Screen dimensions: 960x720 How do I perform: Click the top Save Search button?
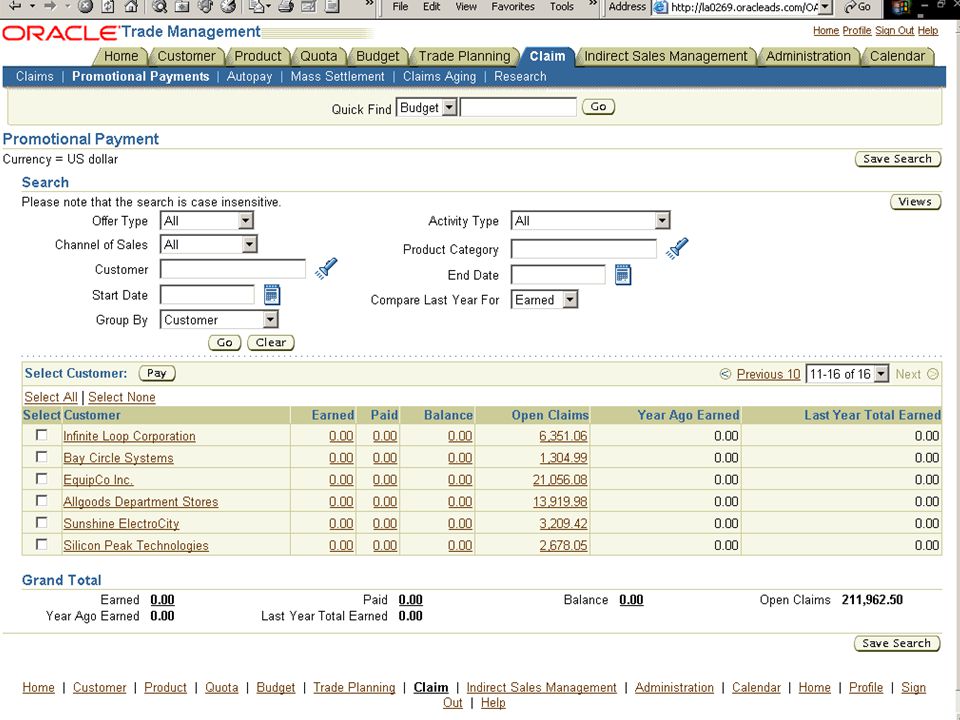[x=897, y=159]
